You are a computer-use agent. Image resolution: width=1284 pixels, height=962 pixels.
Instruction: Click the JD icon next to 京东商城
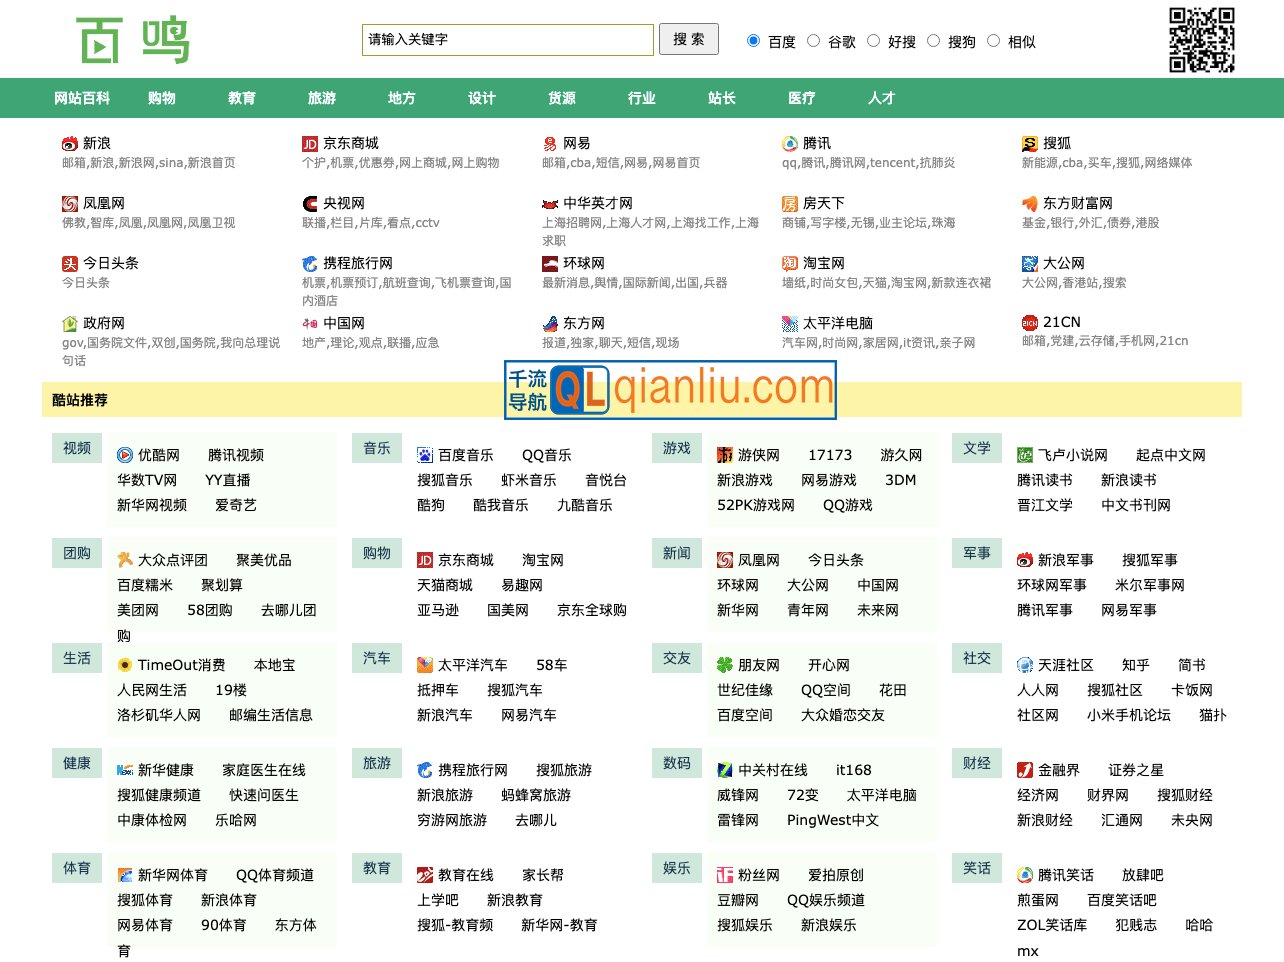[x=310, y=142]
